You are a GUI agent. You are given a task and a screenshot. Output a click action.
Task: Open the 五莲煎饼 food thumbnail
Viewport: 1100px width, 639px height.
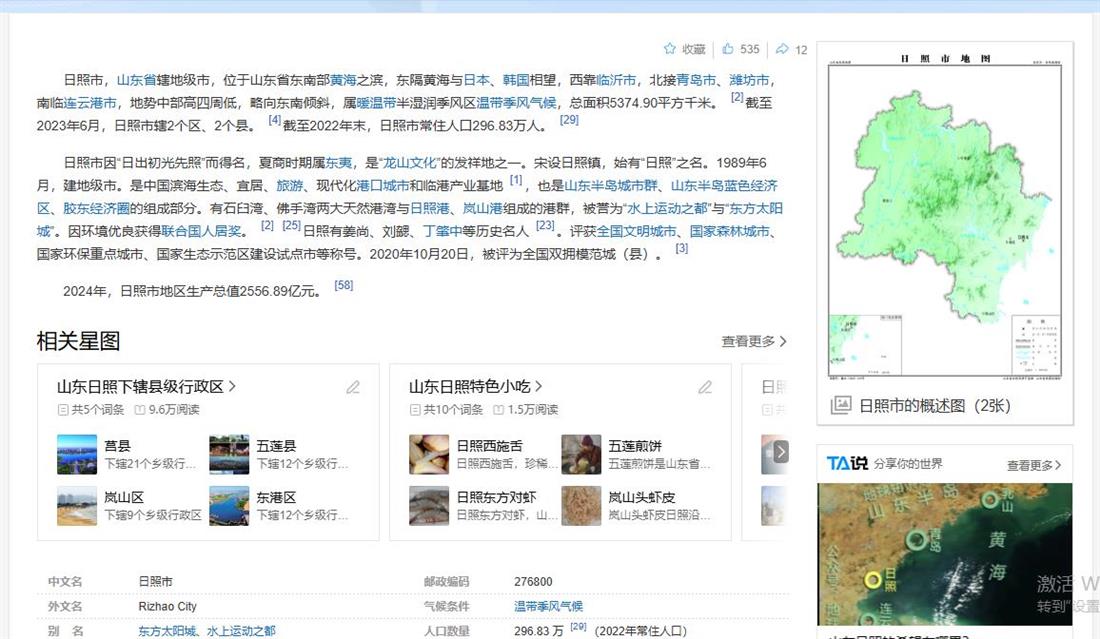pyautogui.click(x=582, y=455)
